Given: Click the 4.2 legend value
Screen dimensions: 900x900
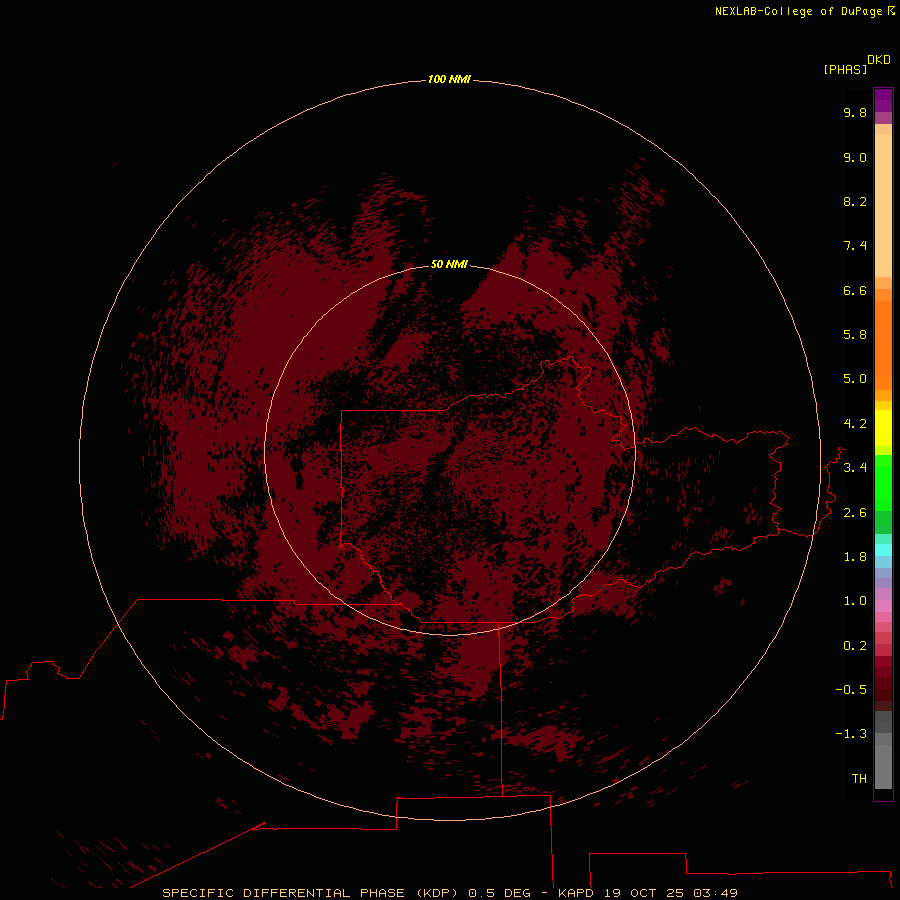Looking at the screenshot, I should [855, 424].
